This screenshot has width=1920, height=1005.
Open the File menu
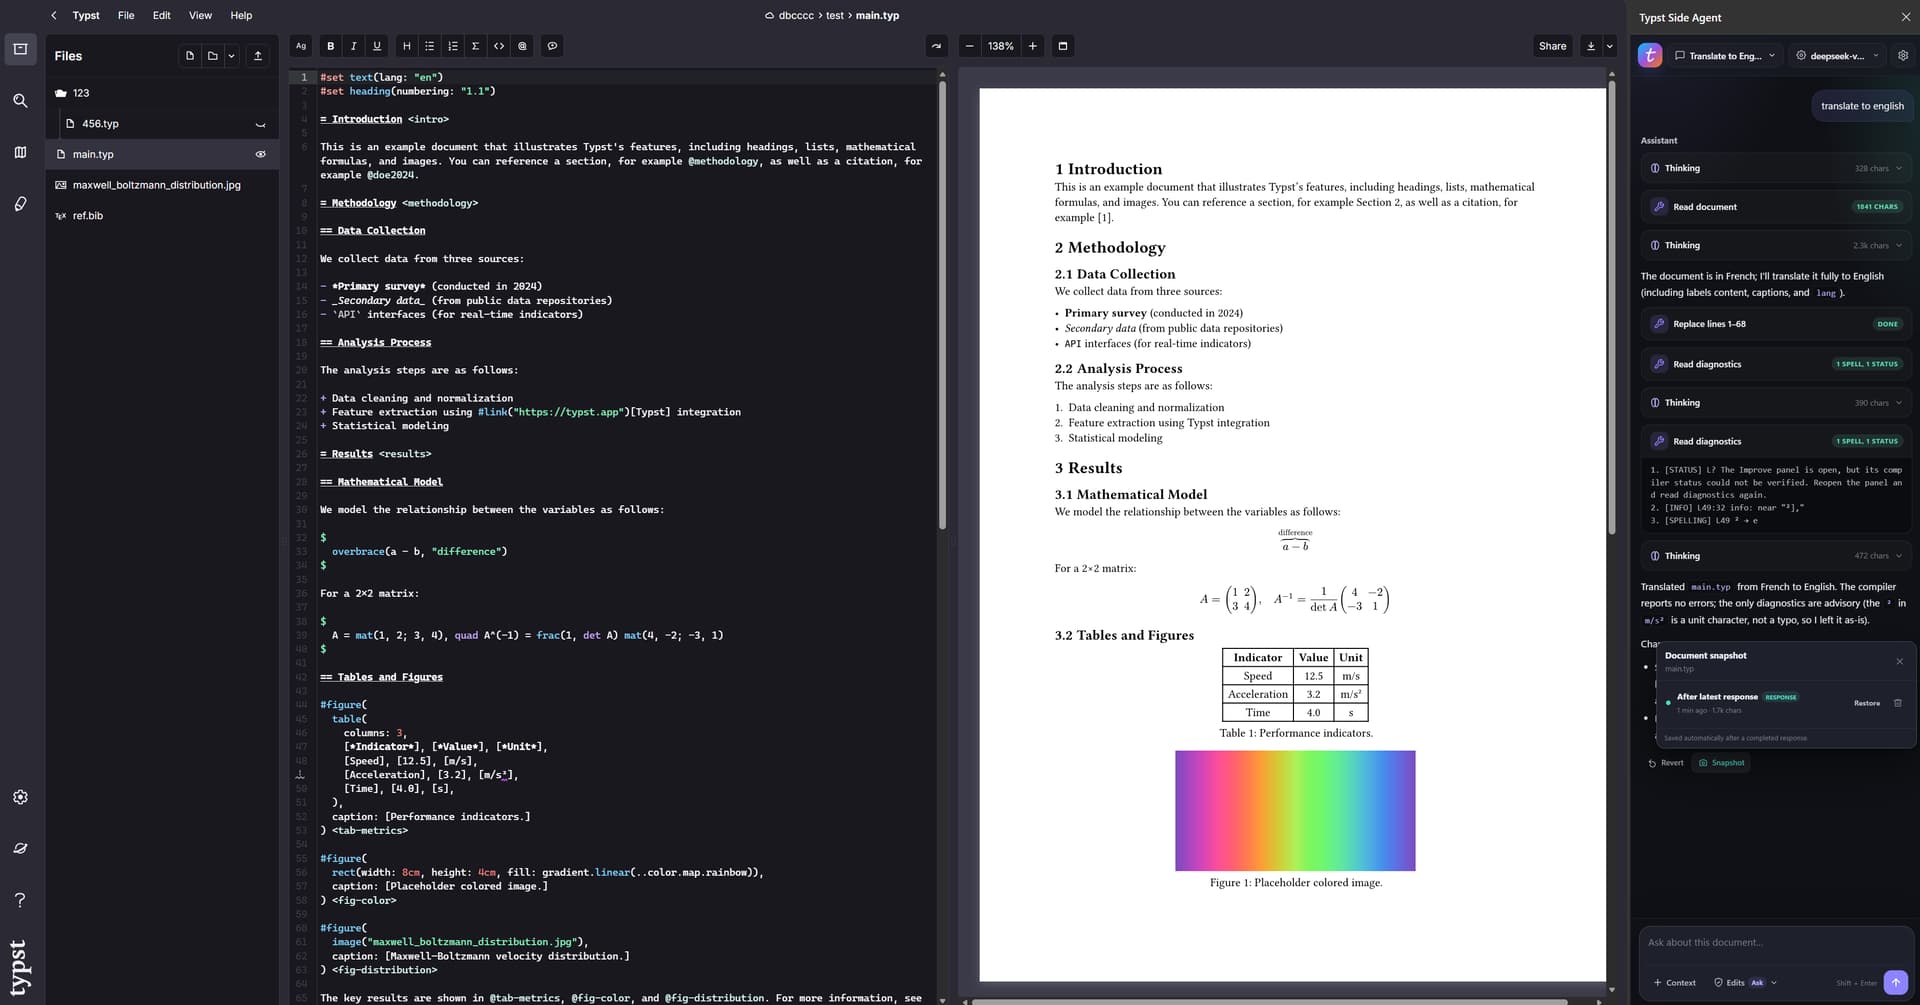126,15
